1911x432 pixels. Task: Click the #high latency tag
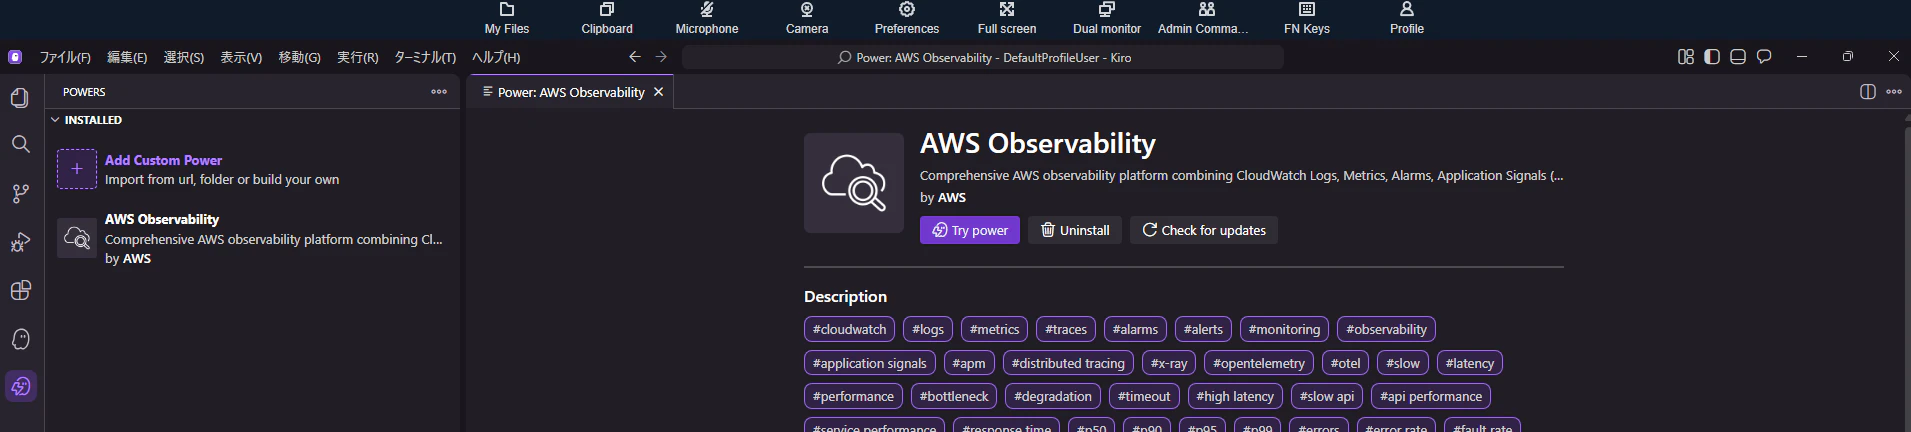(1235, 396)
